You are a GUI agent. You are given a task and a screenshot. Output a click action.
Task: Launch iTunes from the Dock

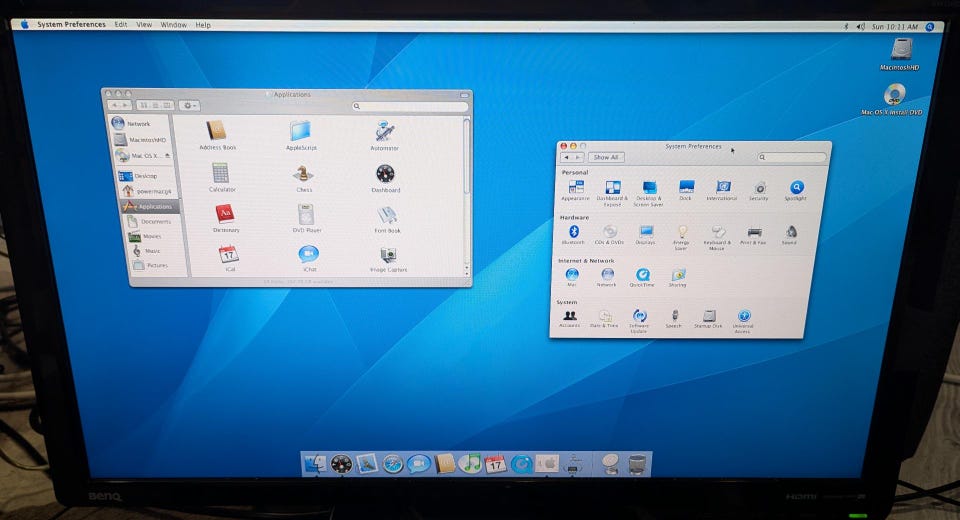click(470, 464)
